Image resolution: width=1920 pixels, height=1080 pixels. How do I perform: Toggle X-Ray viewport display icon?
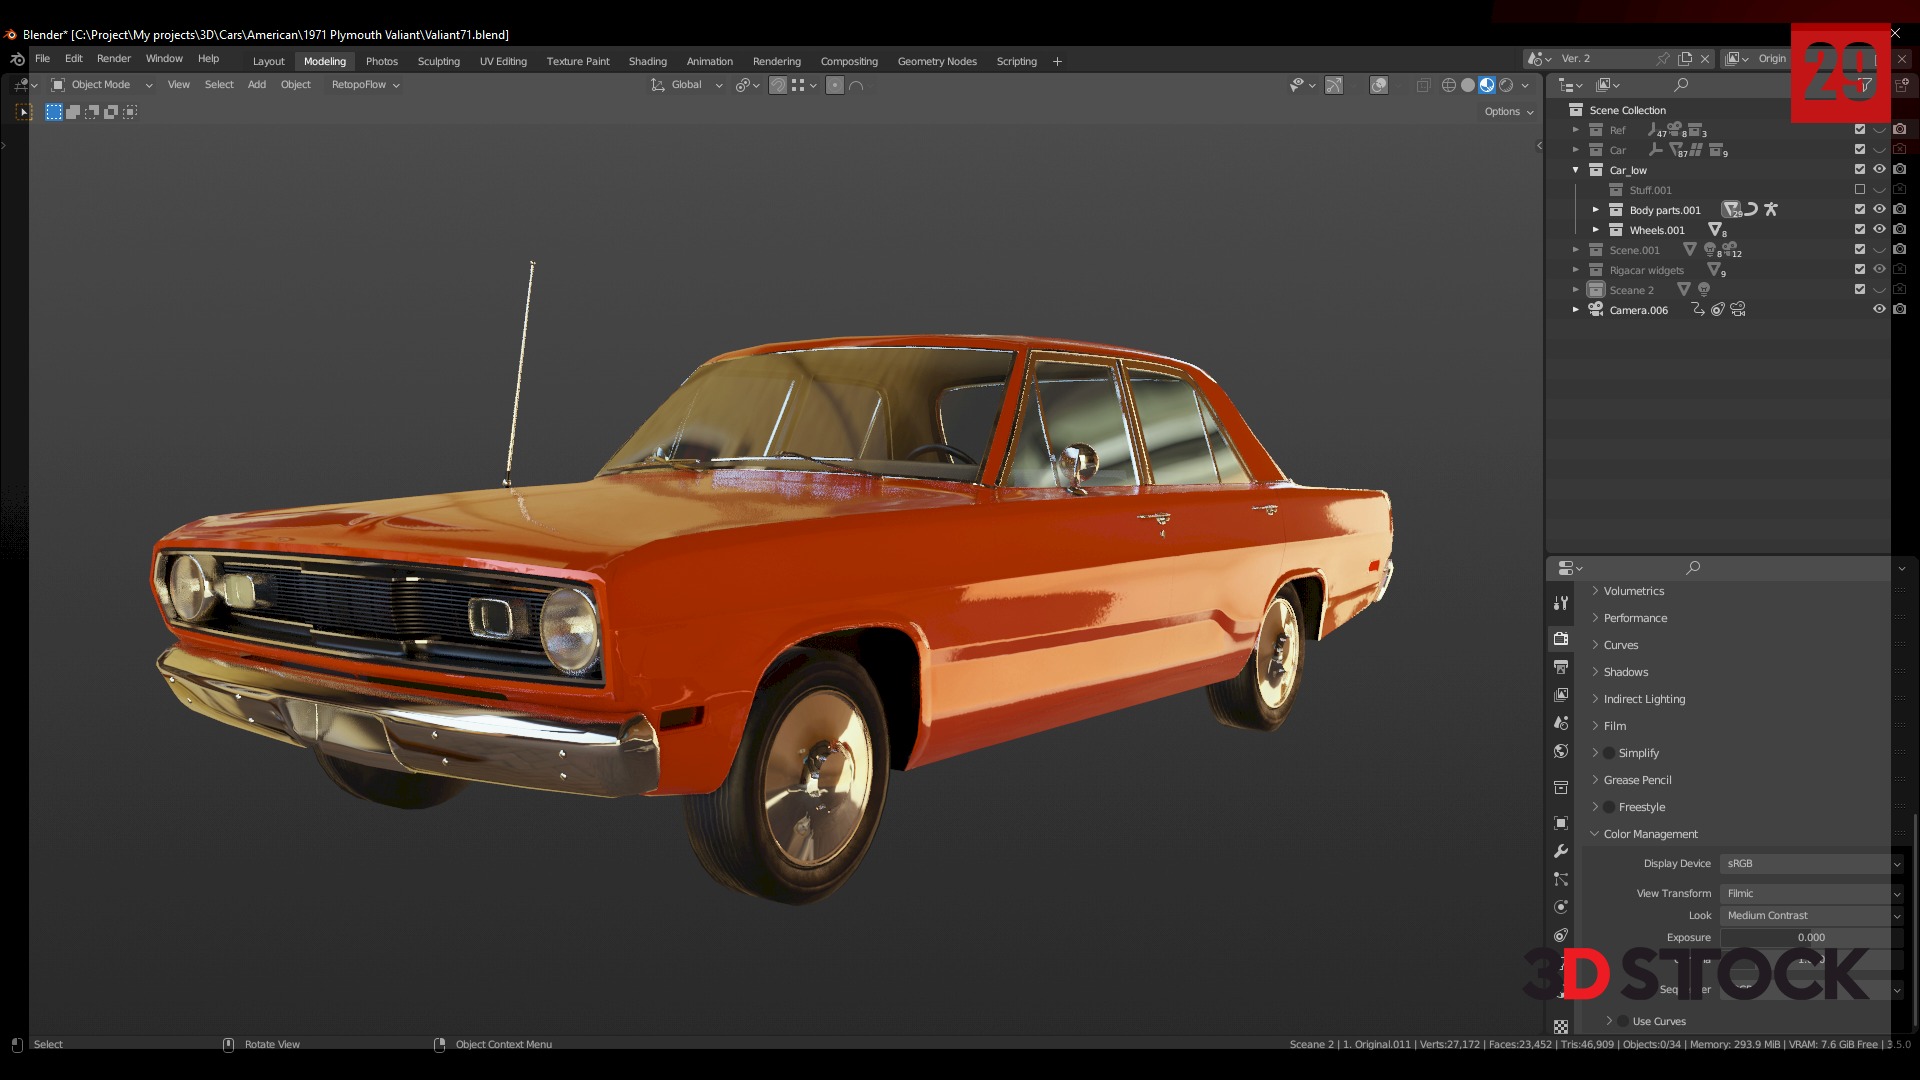point(1423,85)
